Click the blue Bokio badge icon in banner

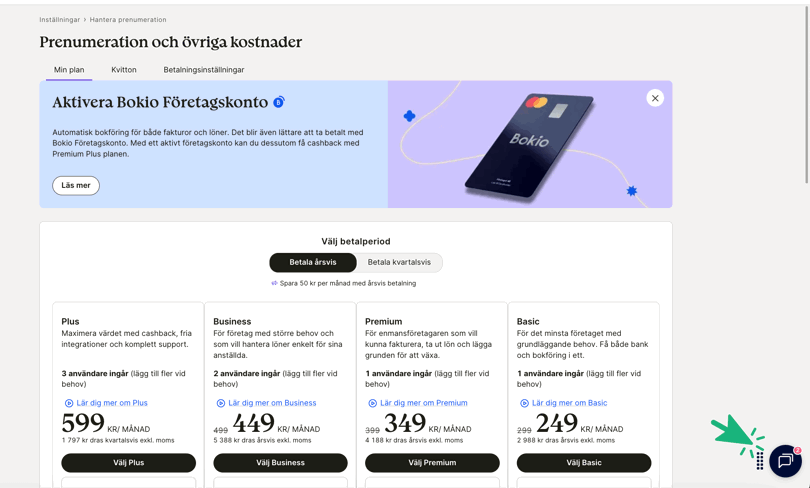[279, 102]
